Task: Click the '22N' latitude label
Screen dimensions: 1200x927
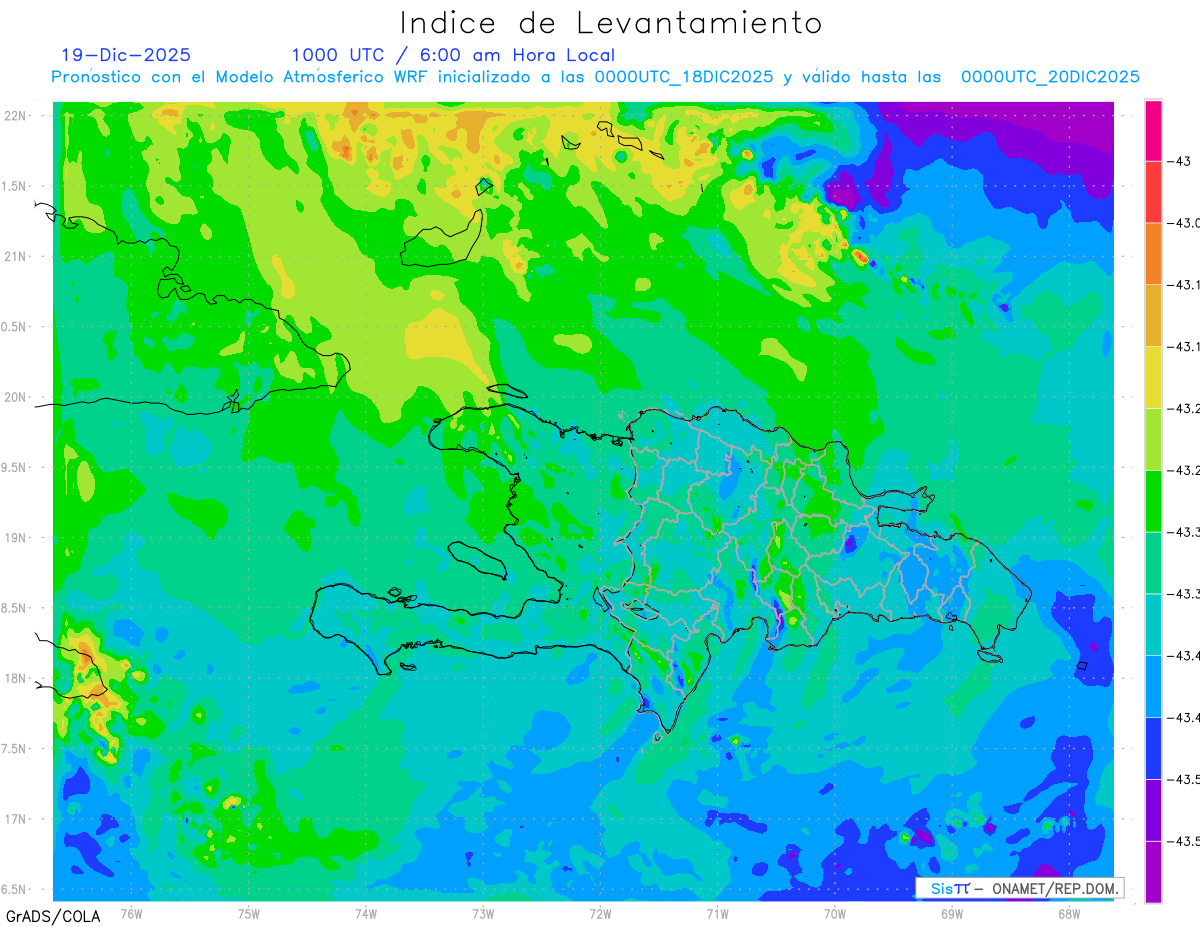Action: [x=16, y=115]
